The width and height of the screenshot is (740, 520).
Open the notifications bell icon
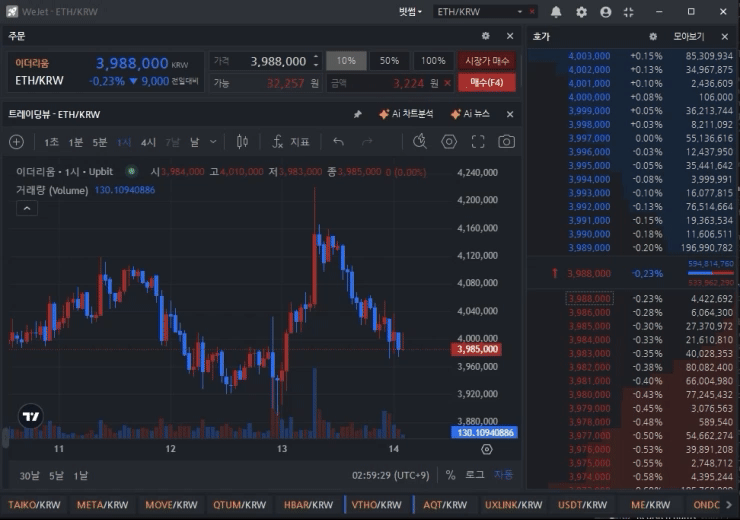(x=556, y=12)
